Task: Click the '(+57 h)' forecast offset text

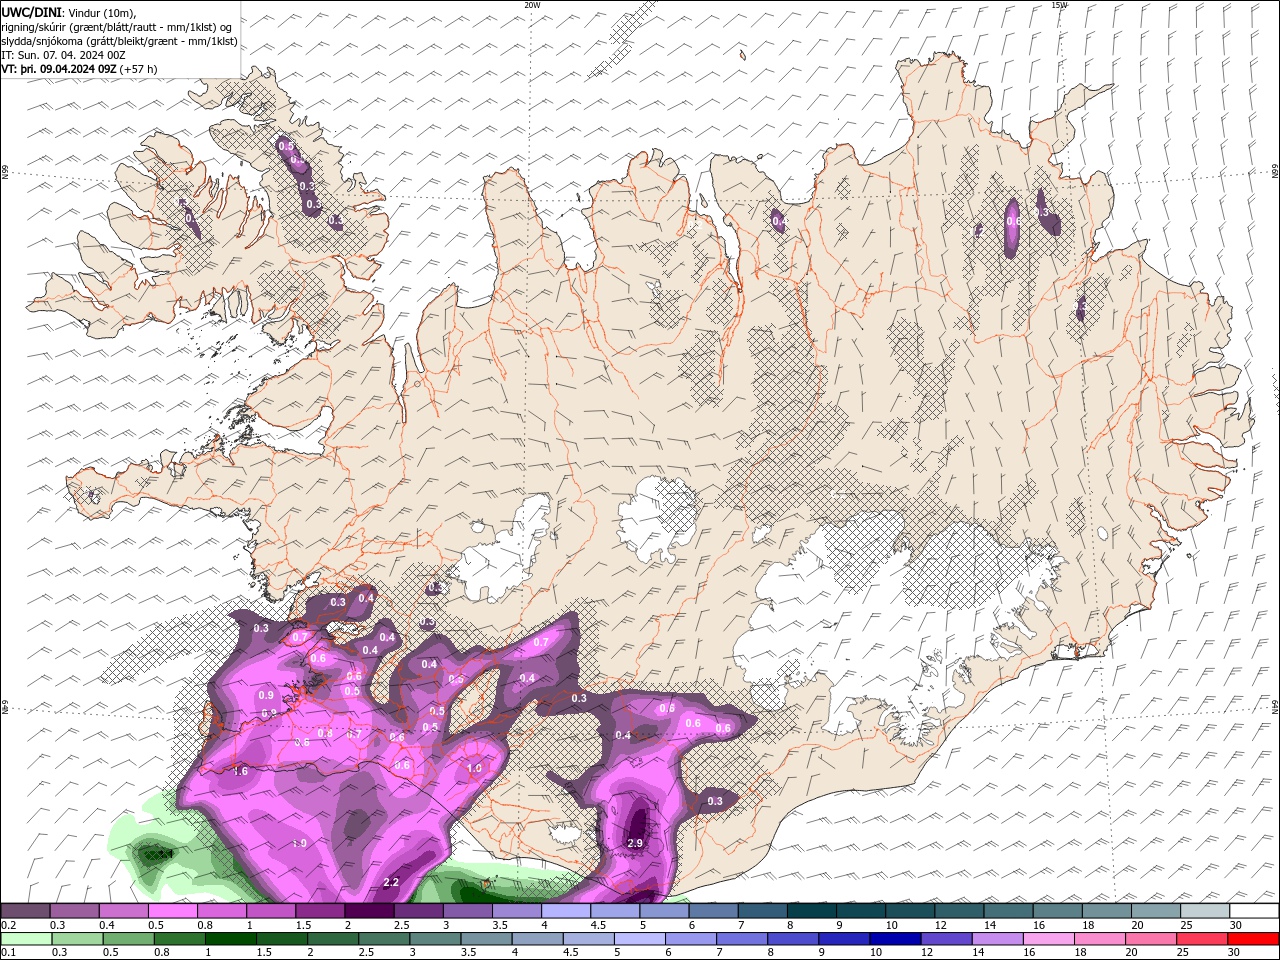Action: point(138,69)
